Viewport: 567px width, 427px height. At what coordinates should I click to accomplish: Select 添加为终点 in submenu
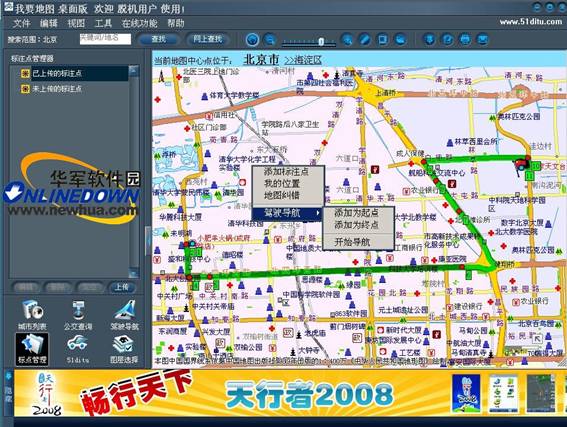[358, 225]
